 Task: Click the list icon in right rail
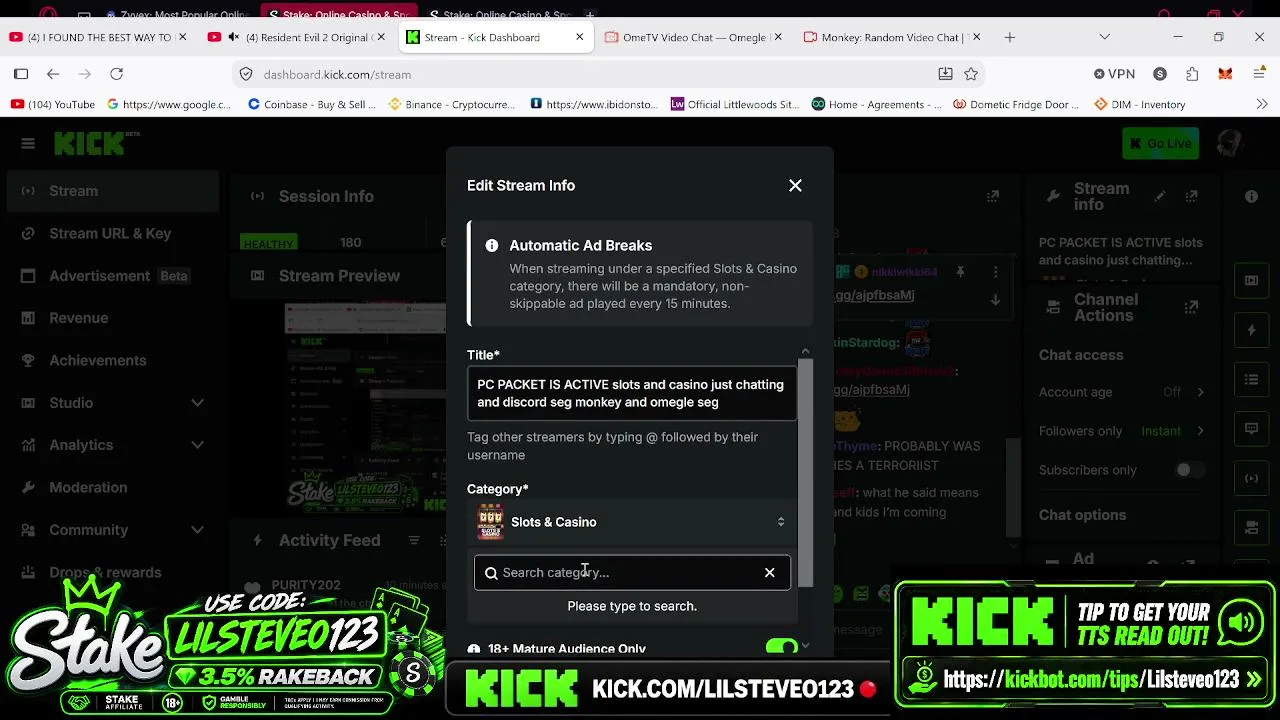(1251, 380)
